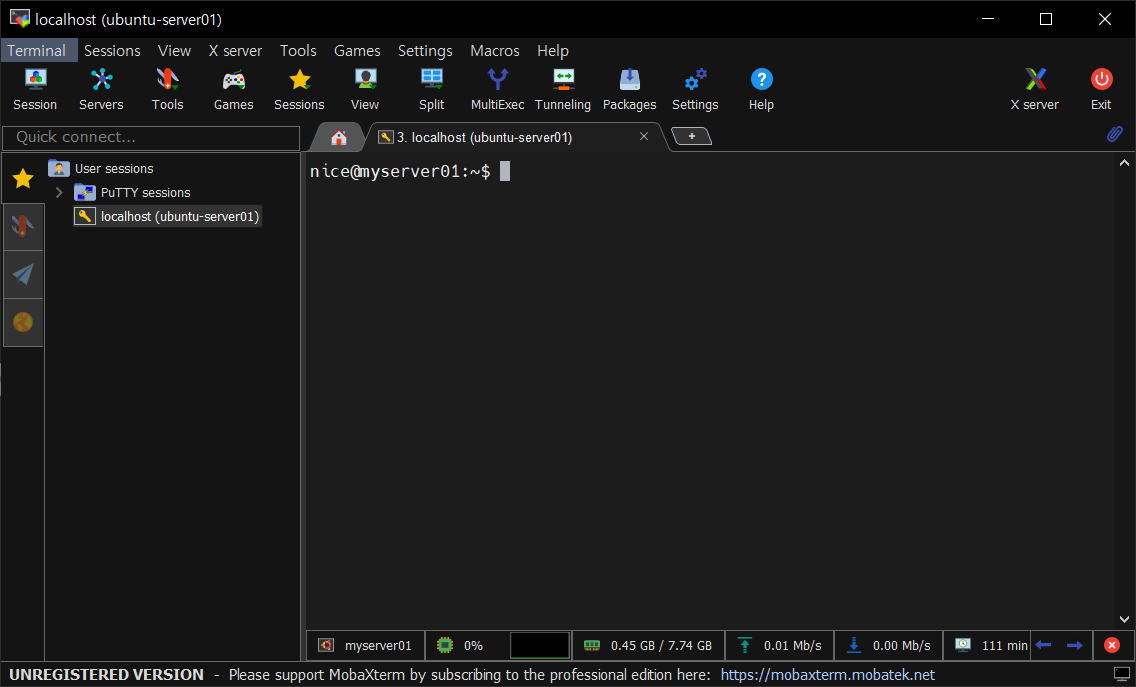This screenshot has width=1136, height=687.
Task: Click the myserver01 hostname status entry
Action: pyautogui.click(x=377, y=646)
